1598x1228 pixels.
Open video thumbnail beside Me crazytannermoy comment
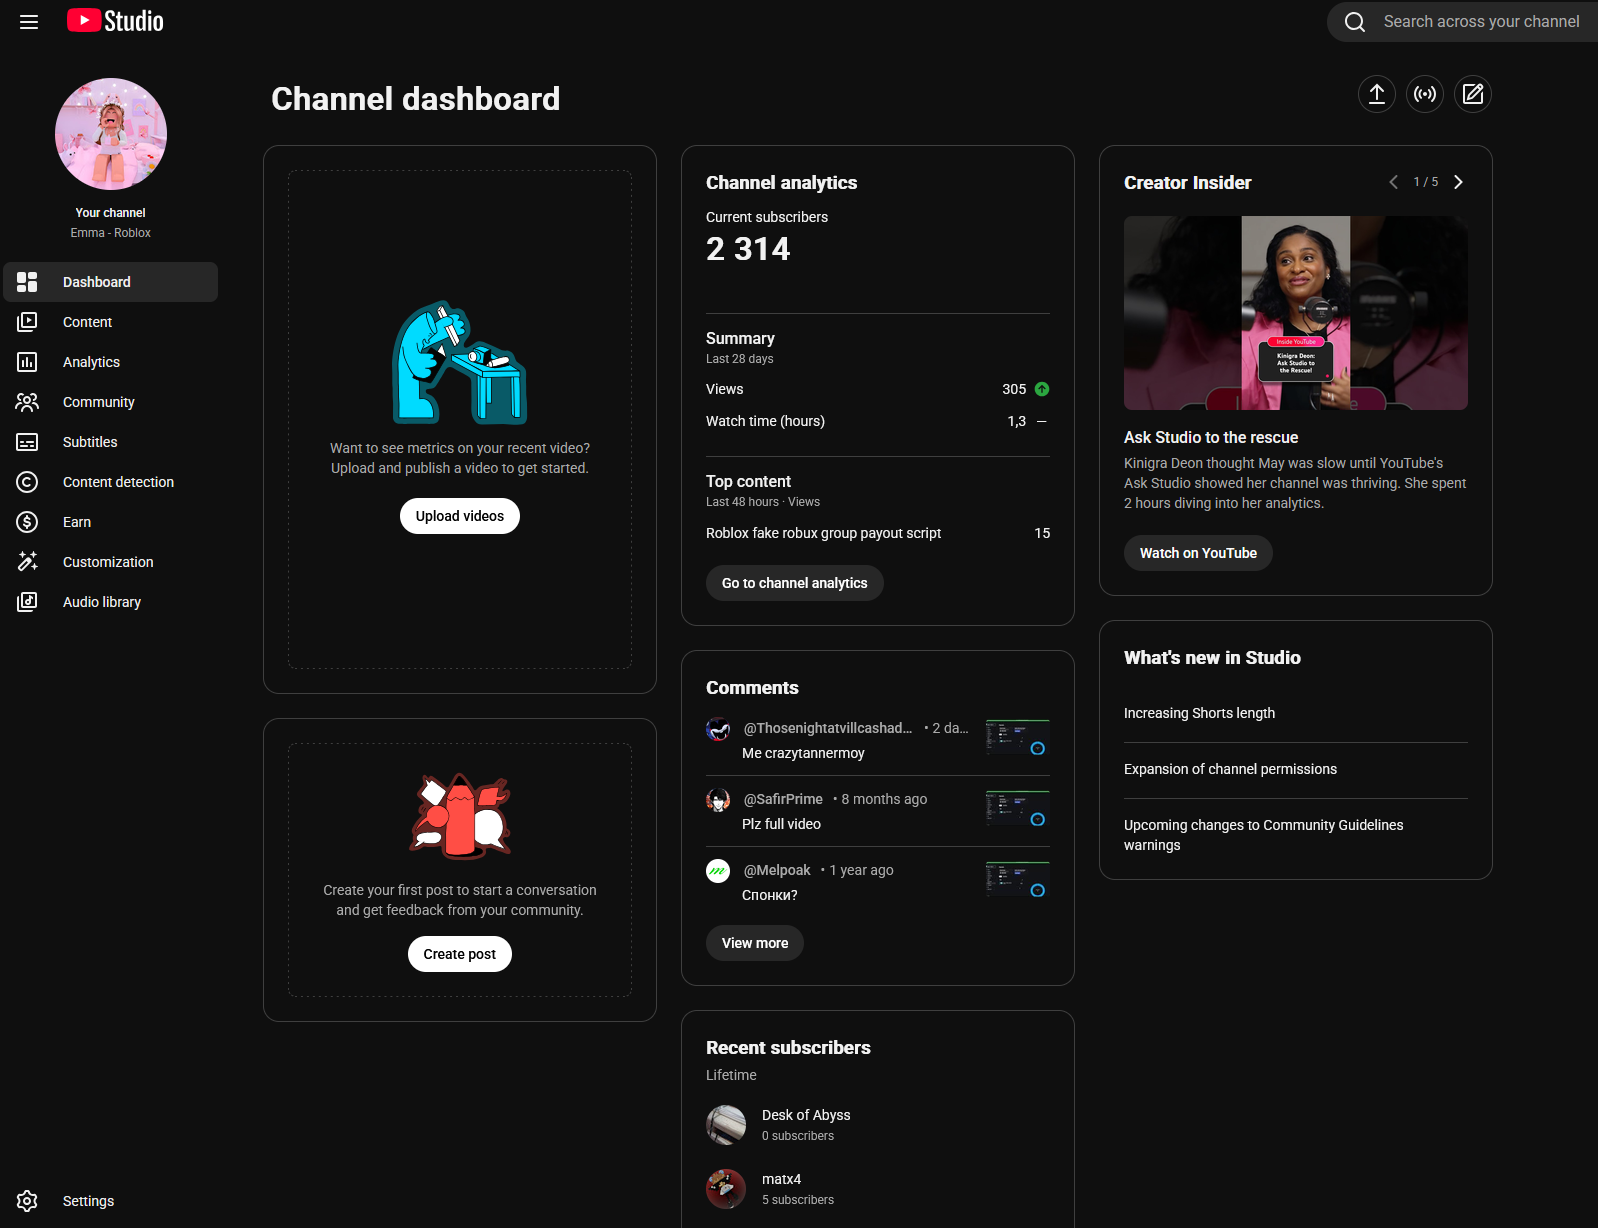click(1018, 737)
